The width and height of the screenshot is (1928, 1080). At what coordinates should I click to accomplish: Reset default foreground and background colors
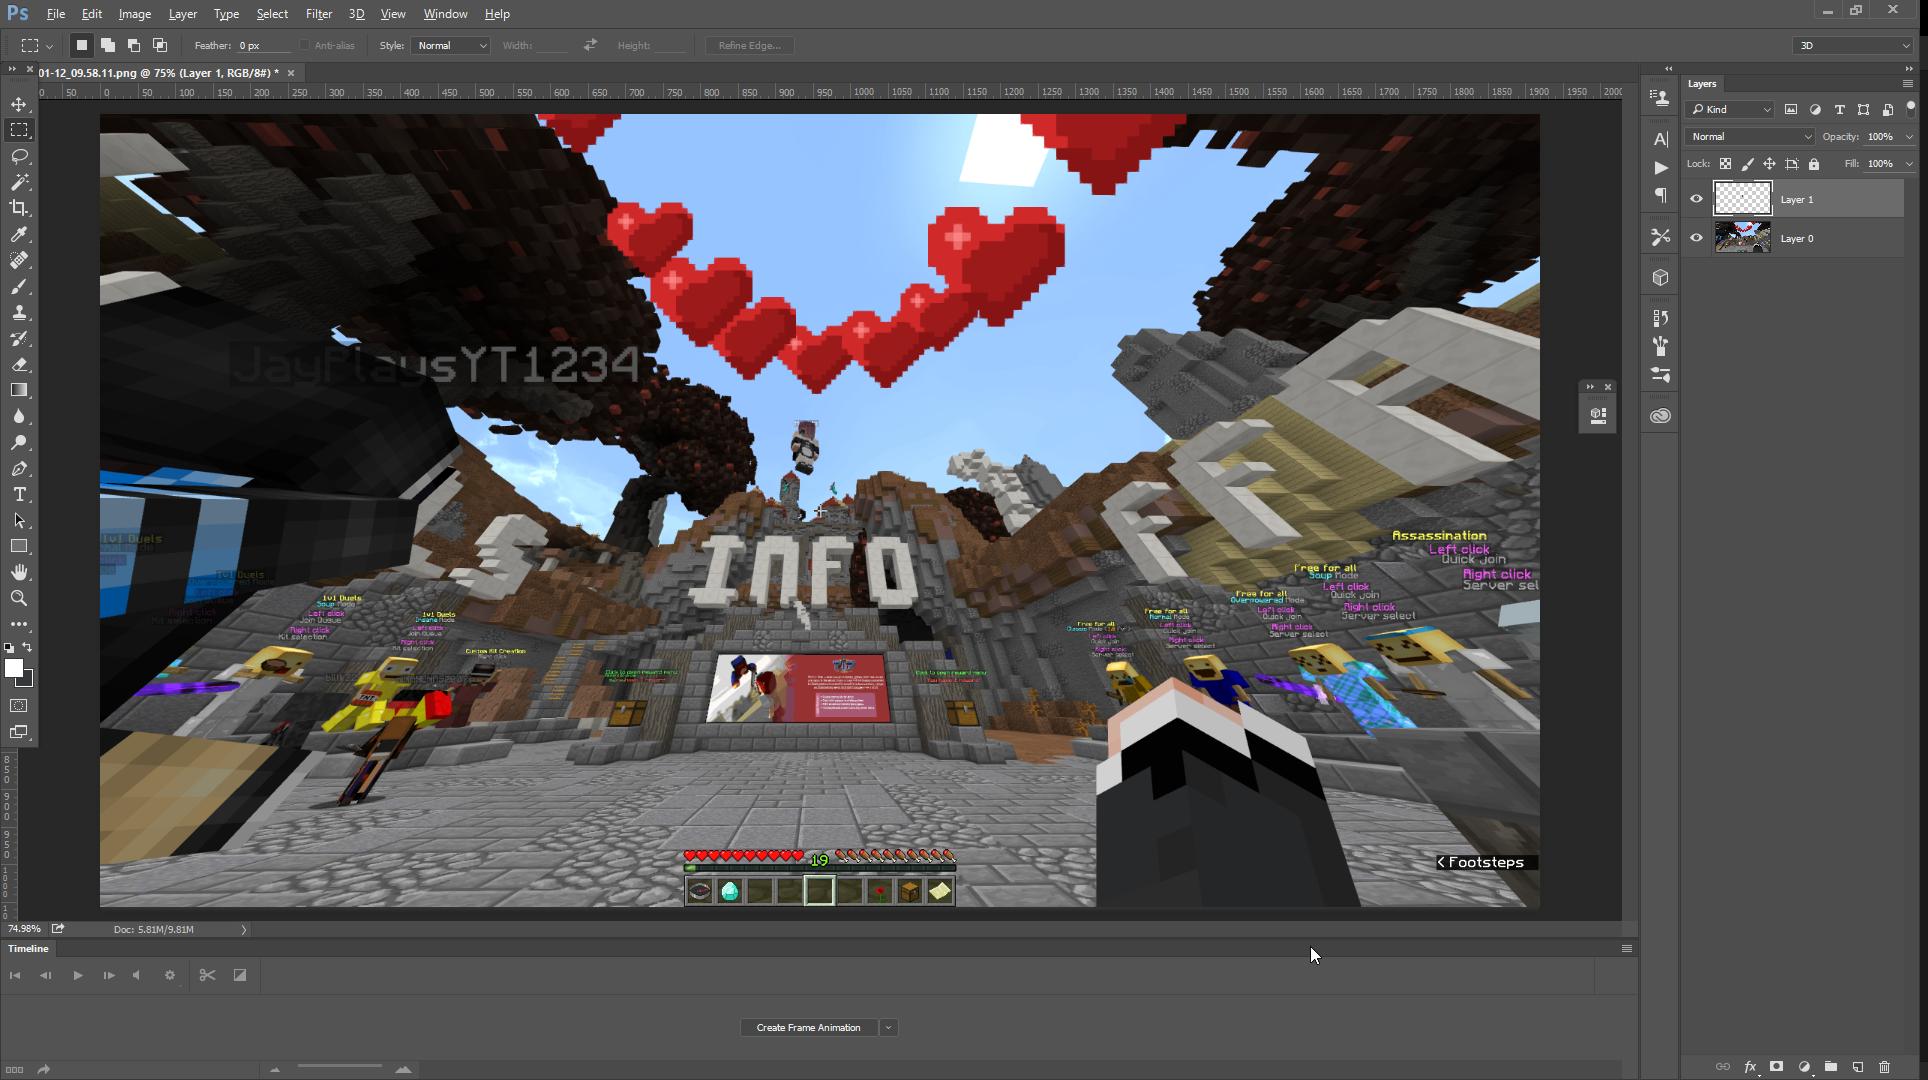click(x=9, y=648)
